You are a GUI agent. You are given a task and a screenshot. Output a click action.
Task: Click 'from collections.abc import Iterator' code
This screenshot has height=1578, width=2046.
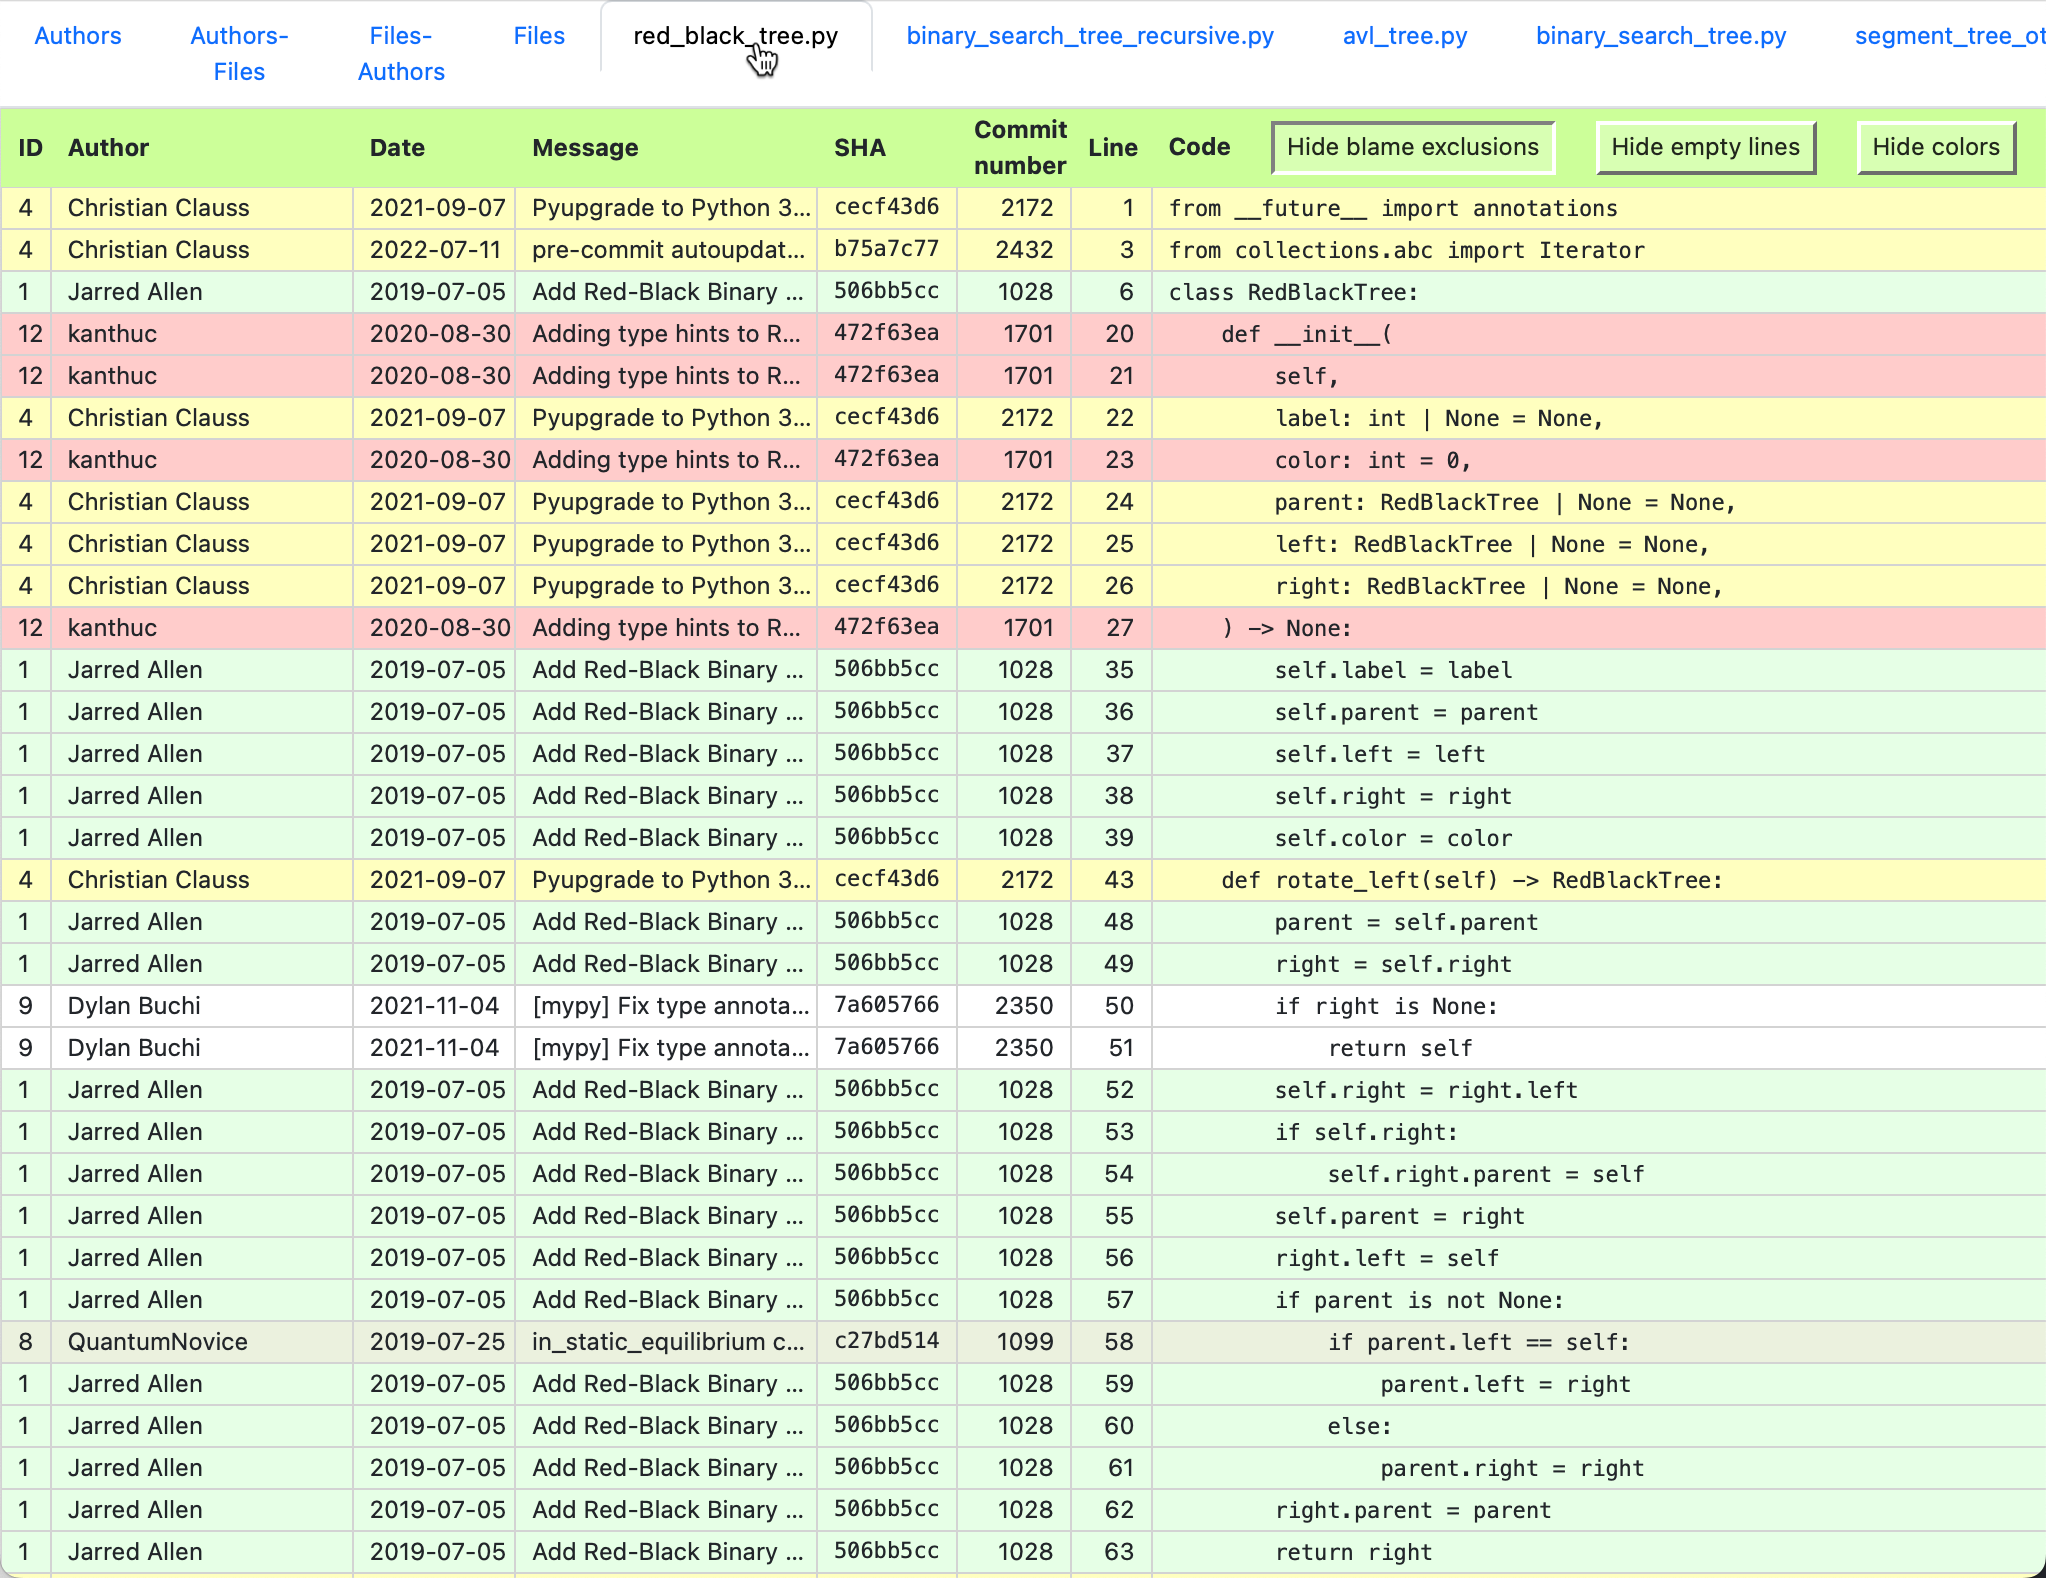tap(1406, 250)
